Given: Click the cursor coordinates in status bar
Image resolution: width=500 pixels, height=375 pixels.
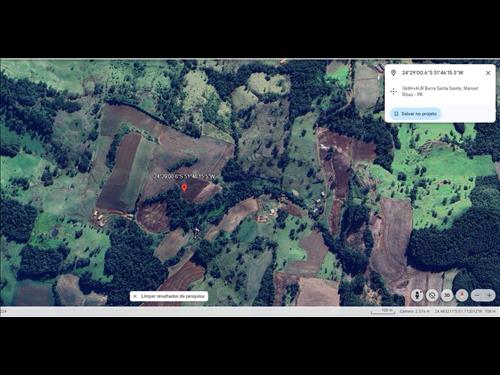Looking at the screenshot, I should [458, 311].
